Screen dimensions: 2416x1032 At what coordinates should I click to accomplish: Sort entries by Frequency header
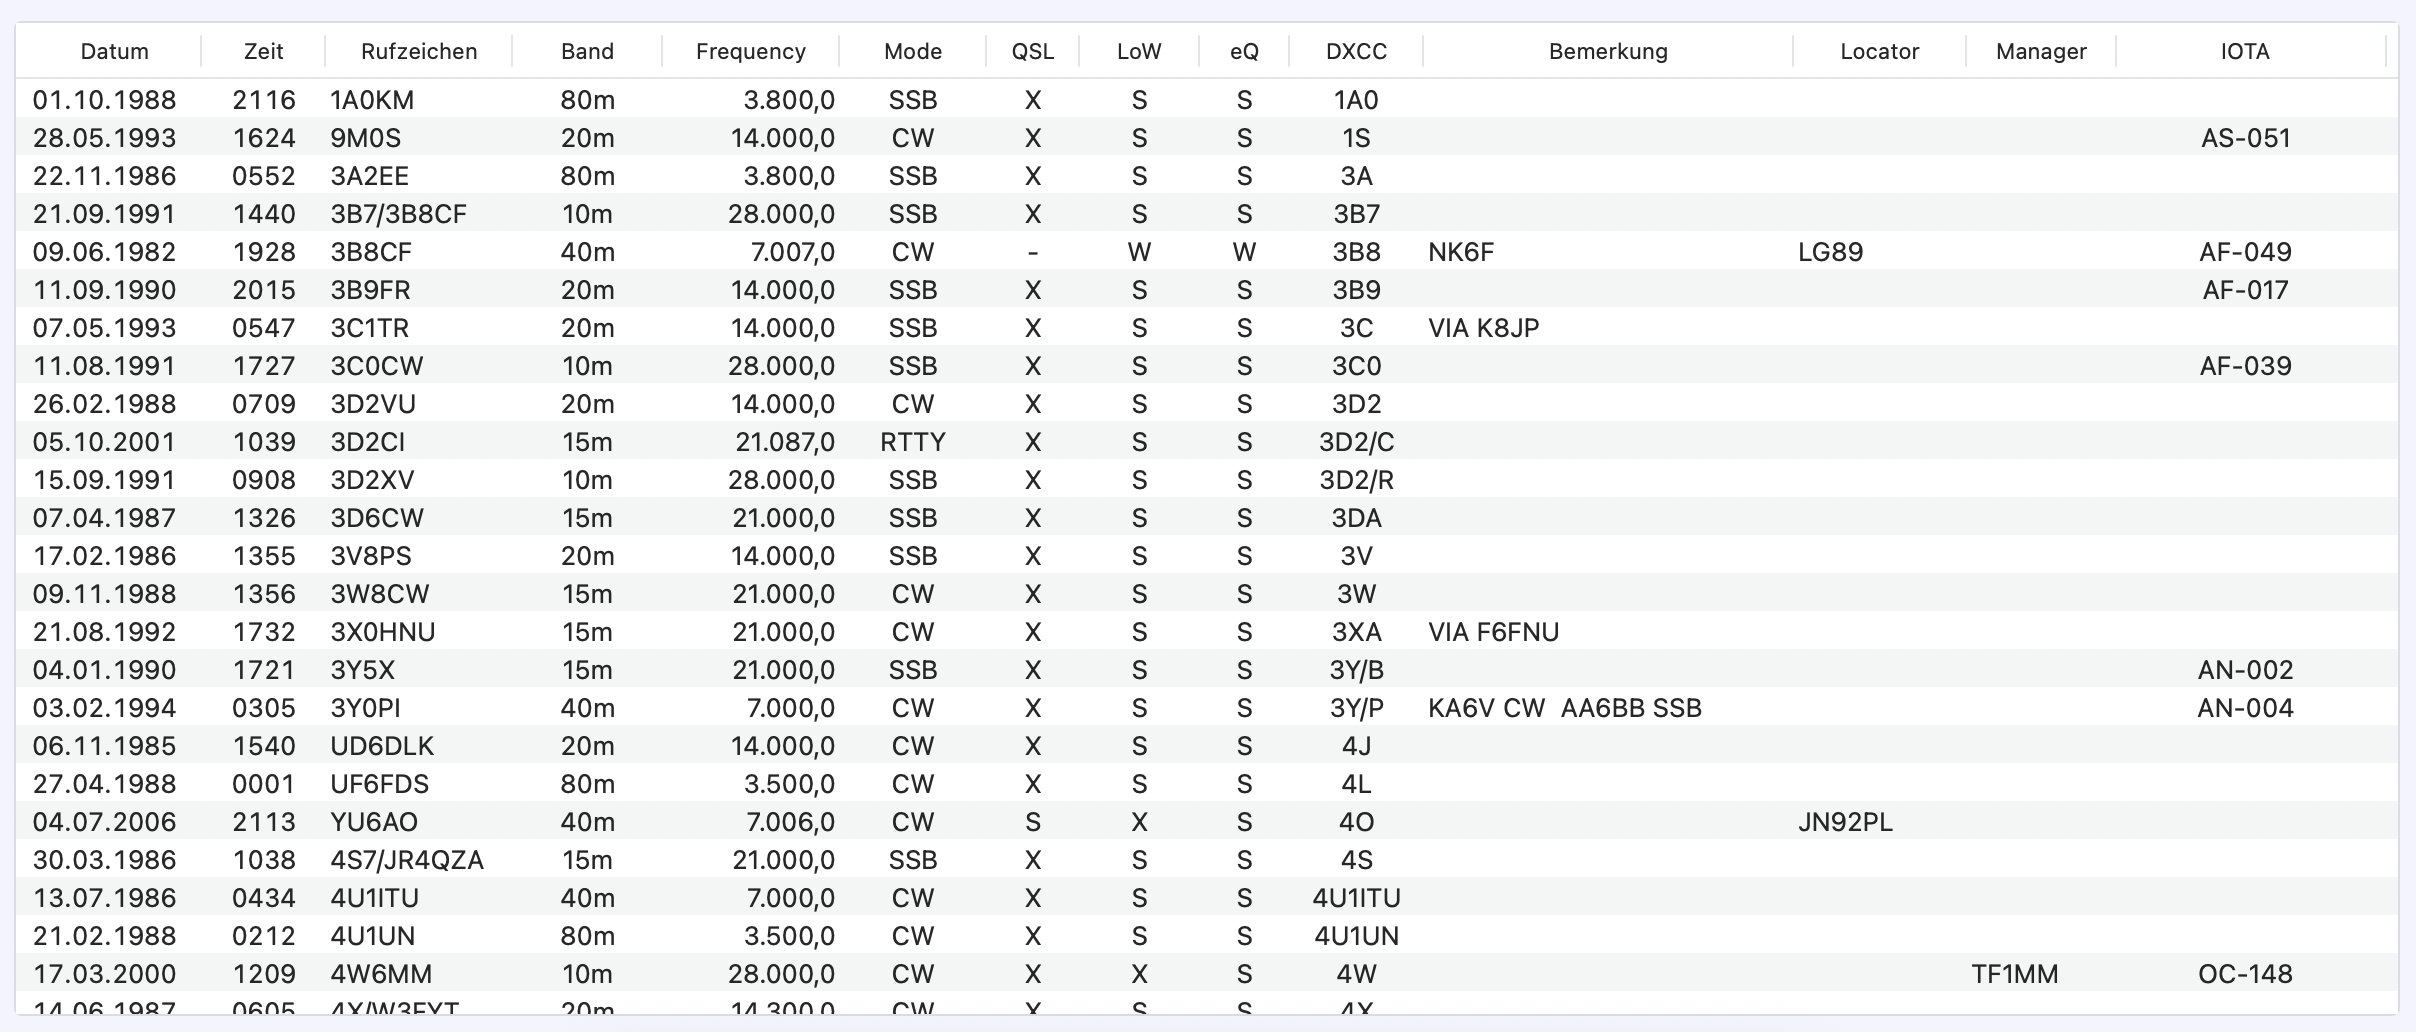pos(750,51)
